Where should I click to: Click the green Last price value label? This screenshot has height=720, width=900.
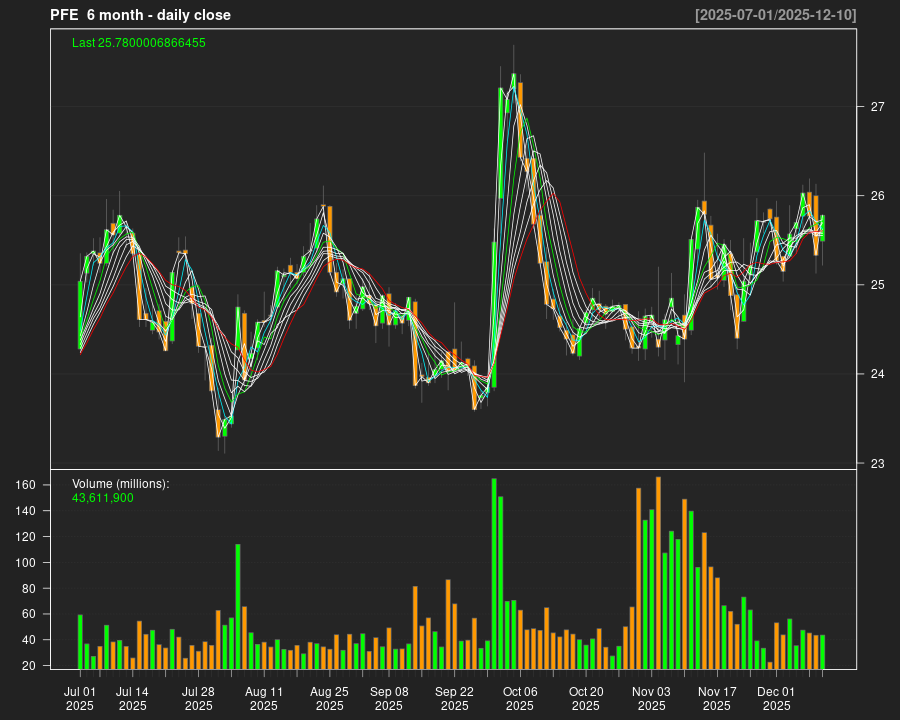click(x=139, y=43)
